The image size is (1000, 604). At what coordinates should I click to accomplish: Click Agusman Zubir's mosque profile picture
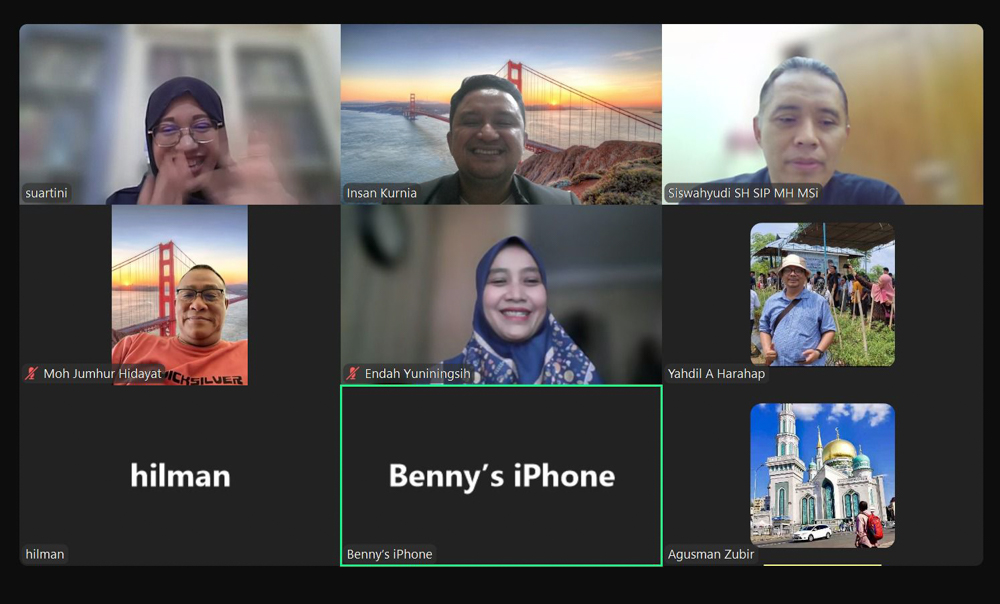(x=822, y=475)
